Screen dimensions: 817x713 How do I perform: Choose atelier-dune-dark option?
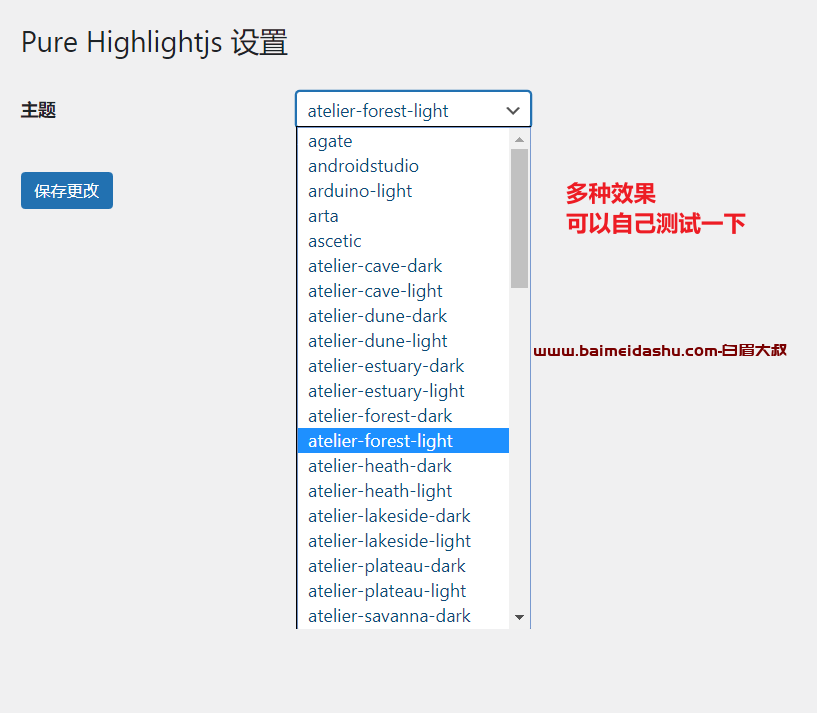pyautogui.click(x=403, y=316)
